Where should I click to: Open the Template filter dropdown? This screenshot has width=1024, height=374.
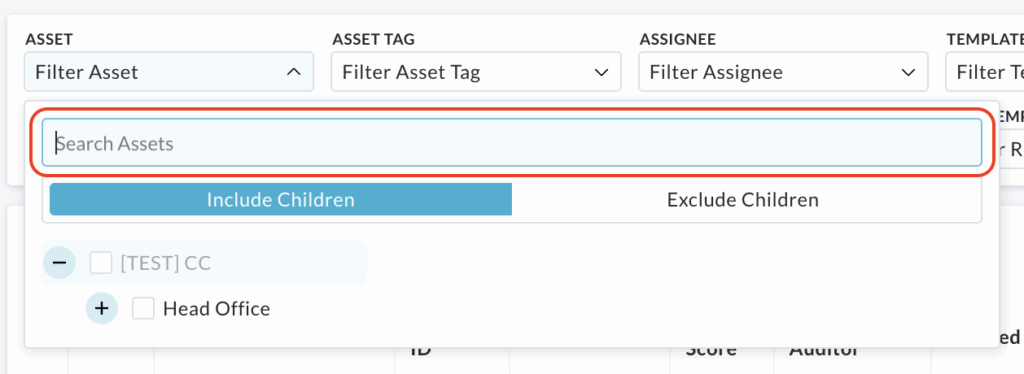[985, 72]
